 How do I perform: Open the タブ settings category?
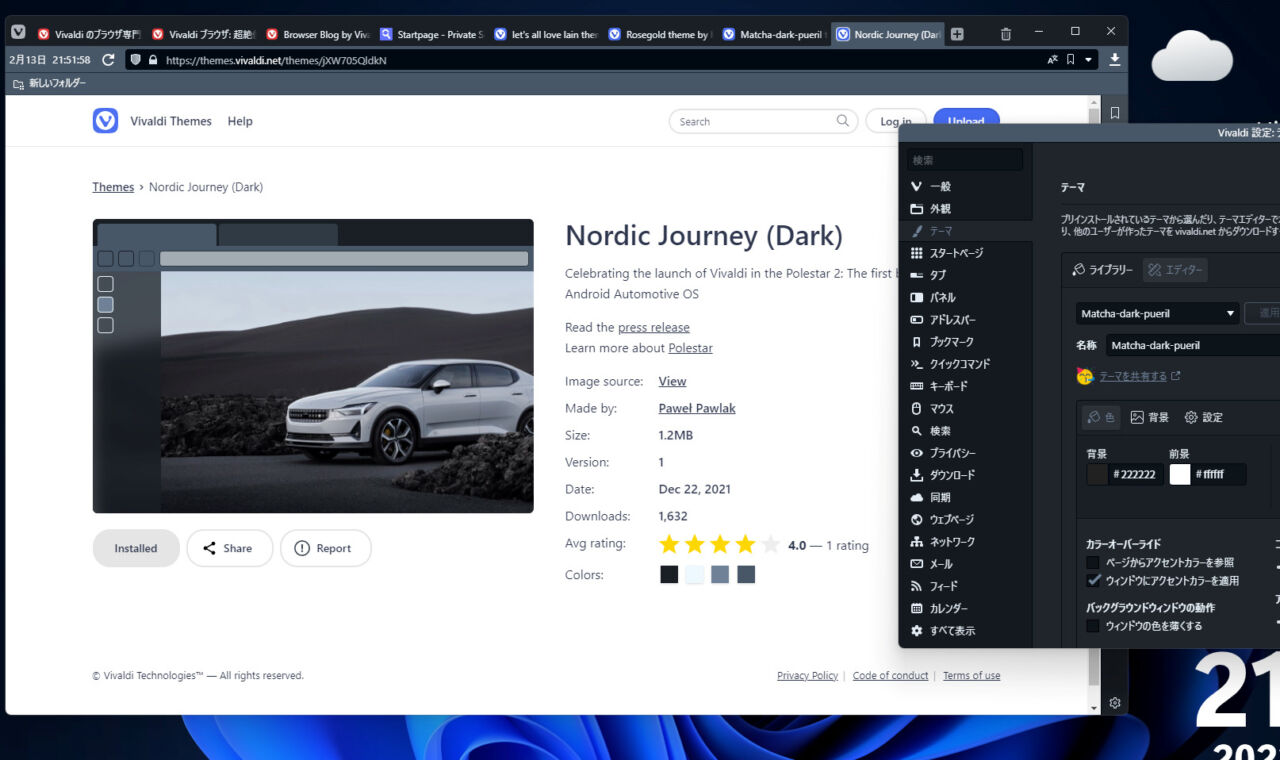[x=965, y=275]
